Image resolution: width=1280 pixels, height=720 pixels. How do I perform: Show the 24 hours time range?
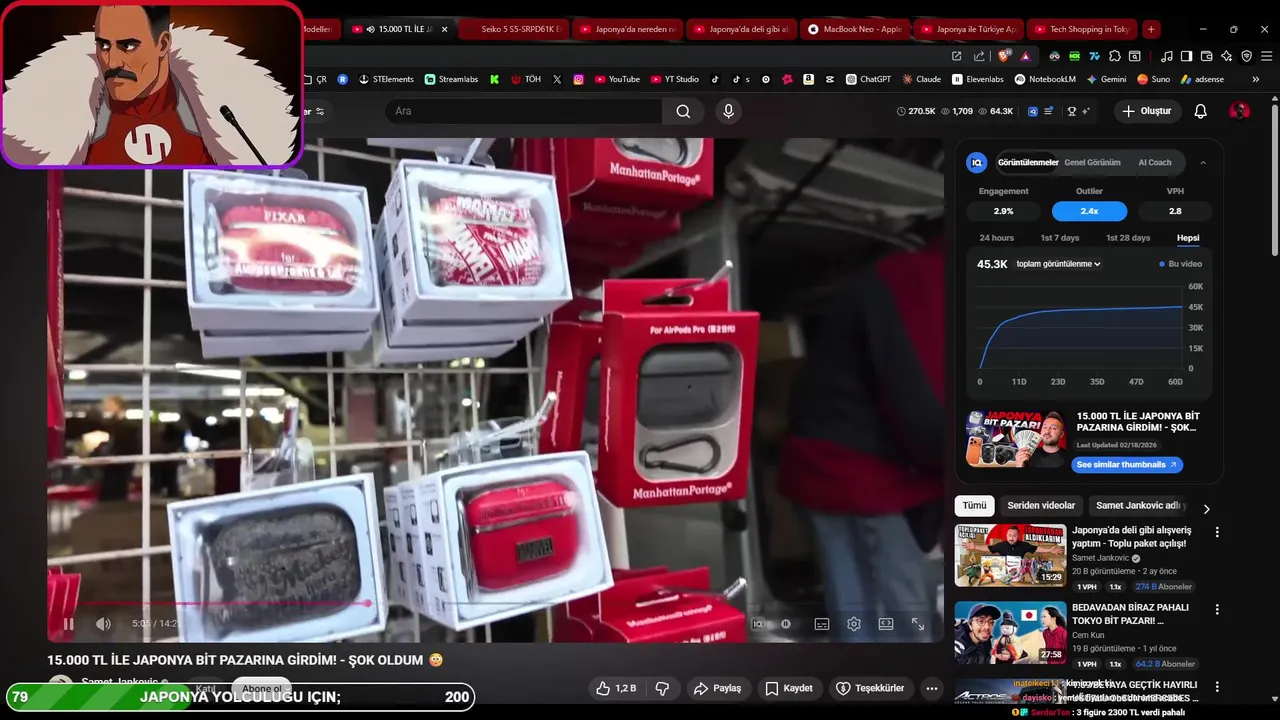tap(996, 238)
